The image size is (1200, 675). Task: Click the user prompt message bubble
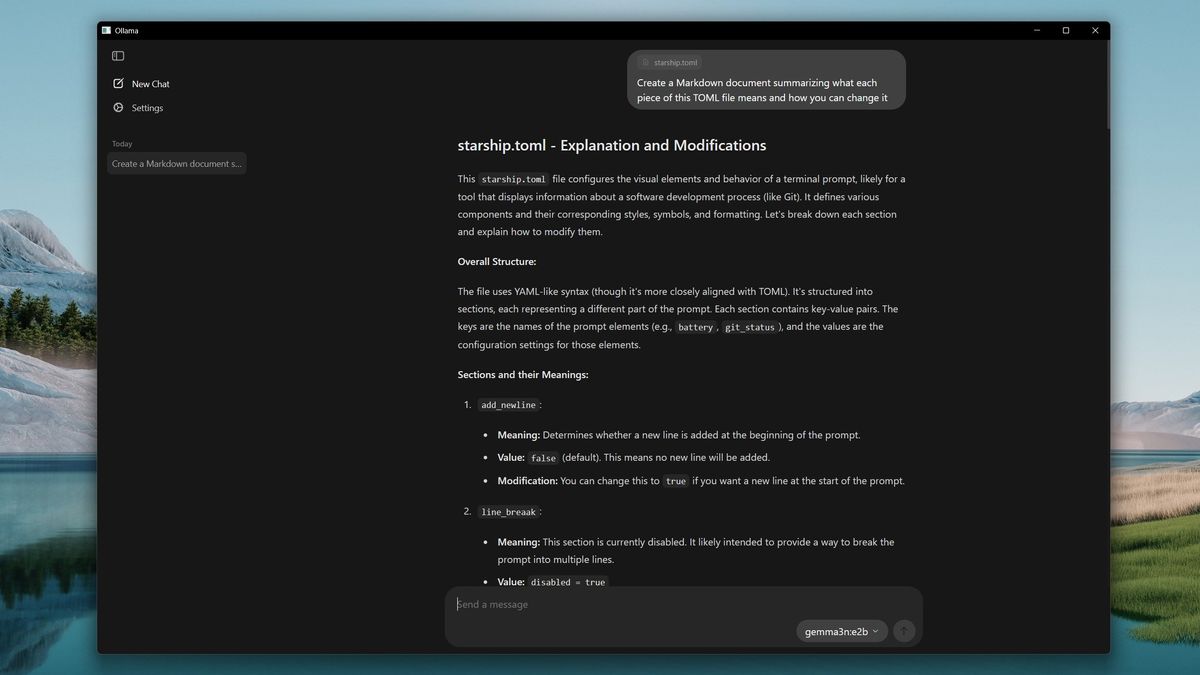766,90
